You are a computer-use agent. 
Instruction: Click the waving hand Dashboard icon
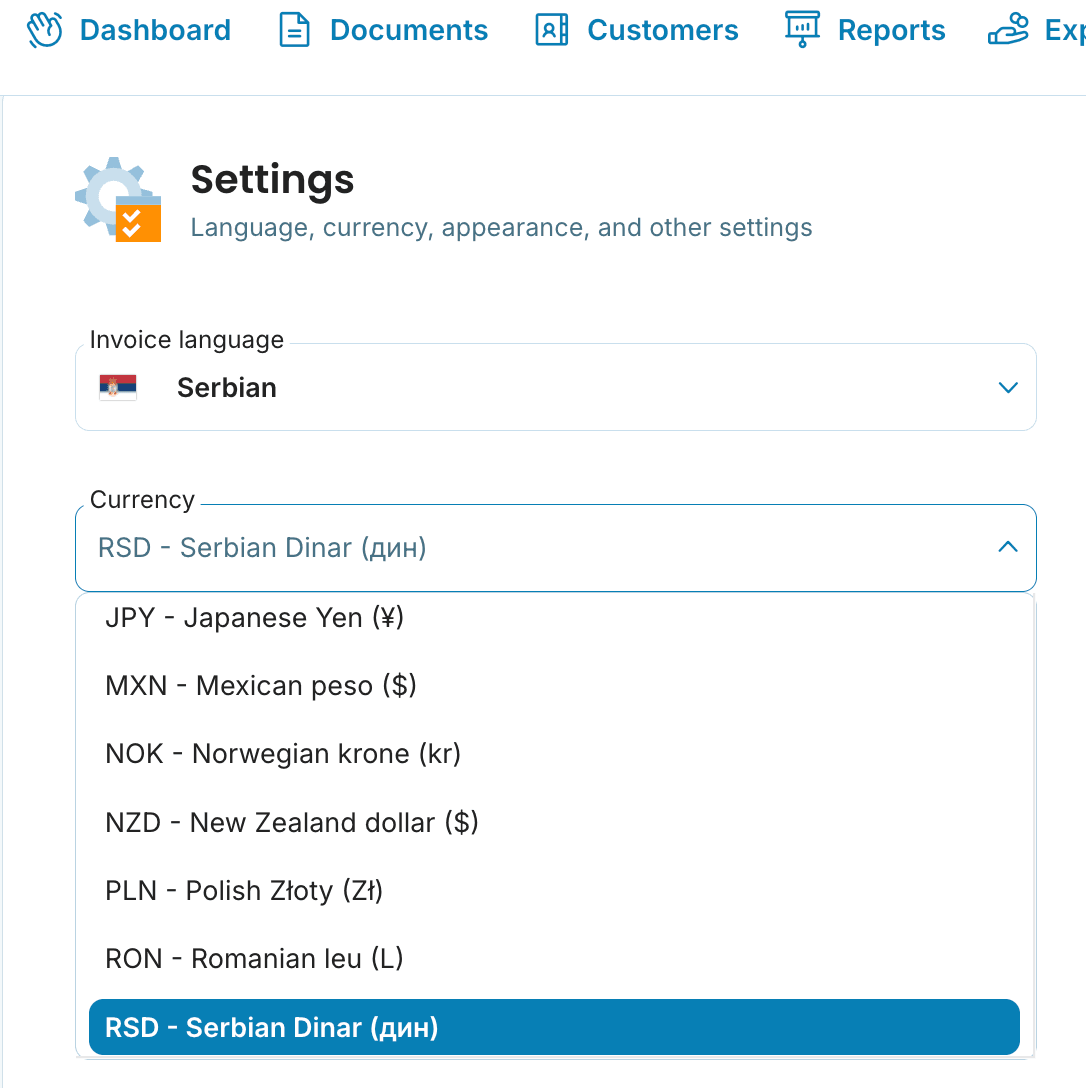[x=45, y=30]
